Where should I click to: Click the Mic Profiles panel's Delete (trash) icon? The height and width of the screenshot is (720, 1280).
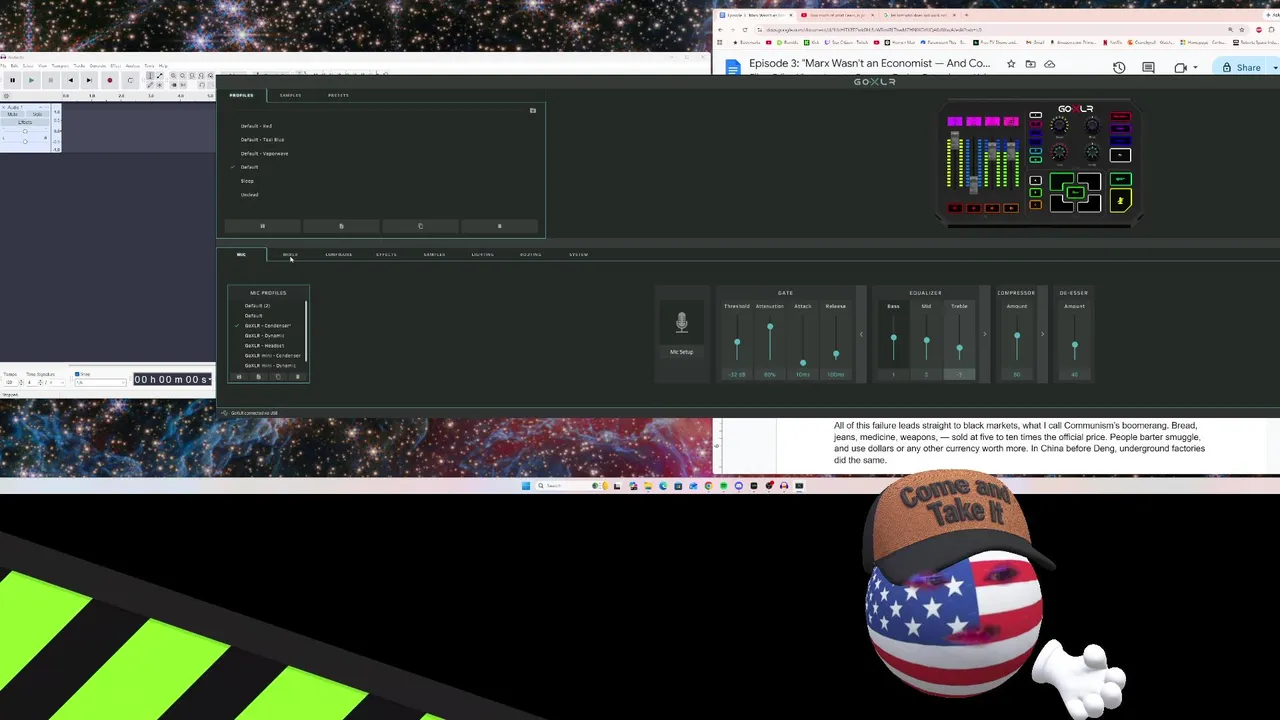297,377
